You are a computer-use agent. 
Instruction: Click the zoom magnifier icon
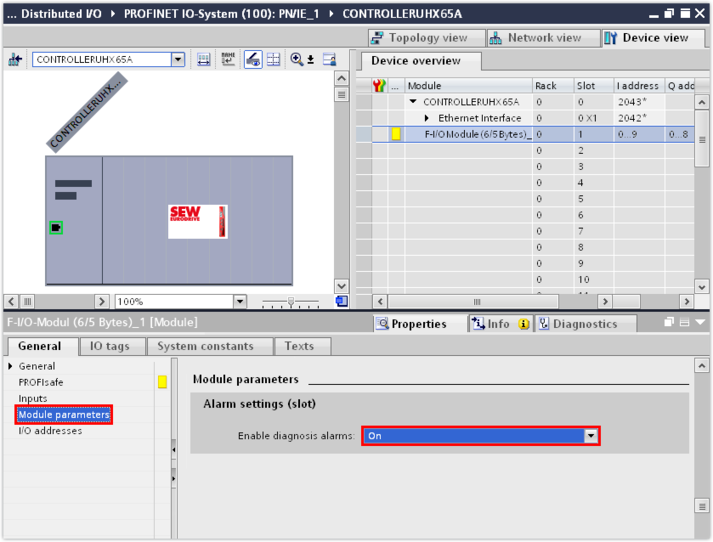pos(297,60)
